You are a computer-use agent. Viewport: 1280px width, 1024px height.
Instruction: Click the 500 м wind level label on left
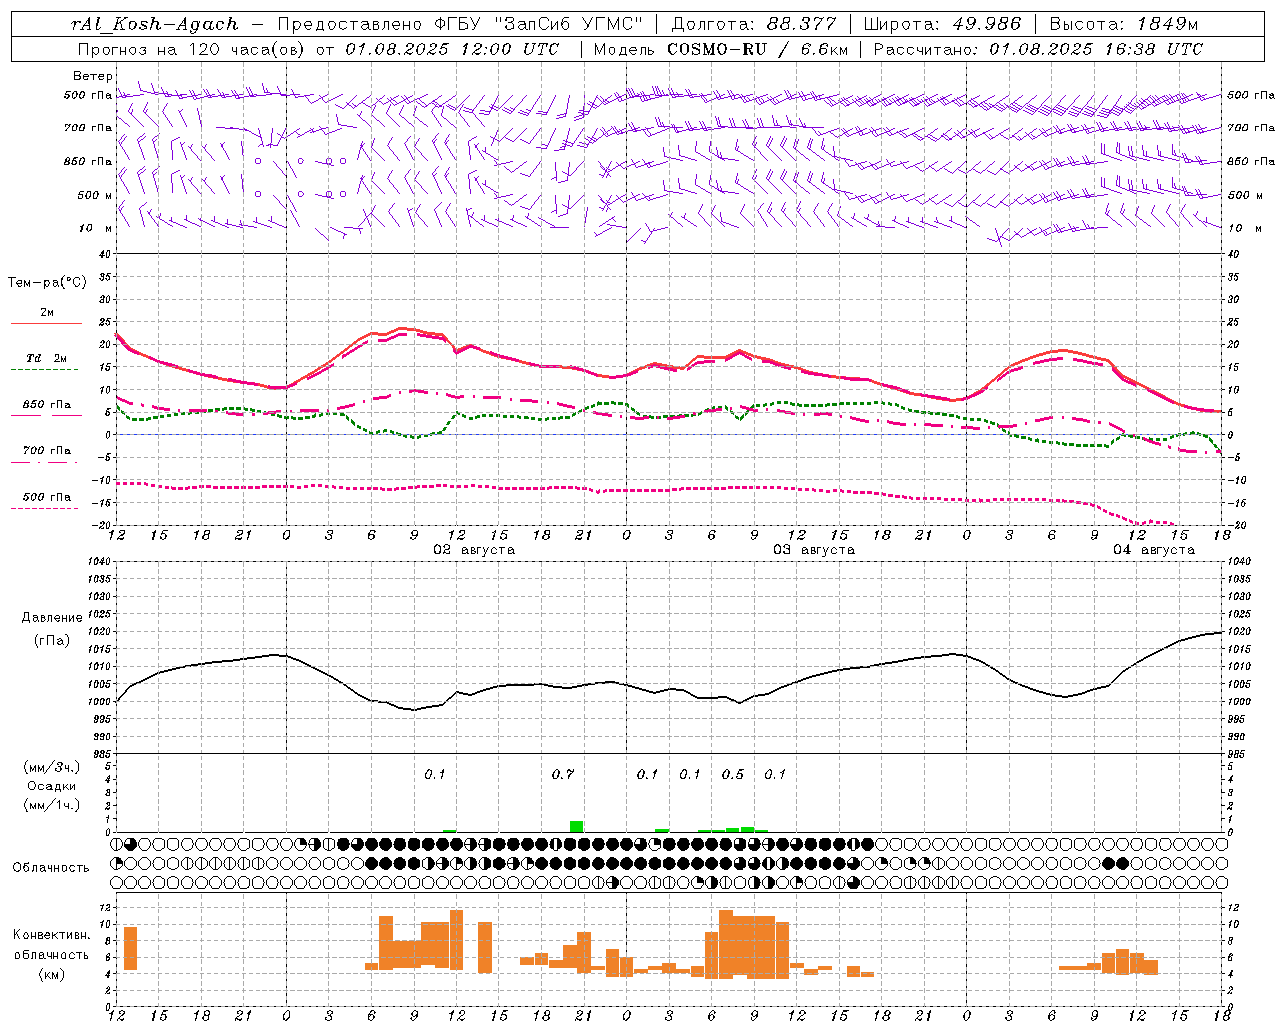tap(95, 195)
